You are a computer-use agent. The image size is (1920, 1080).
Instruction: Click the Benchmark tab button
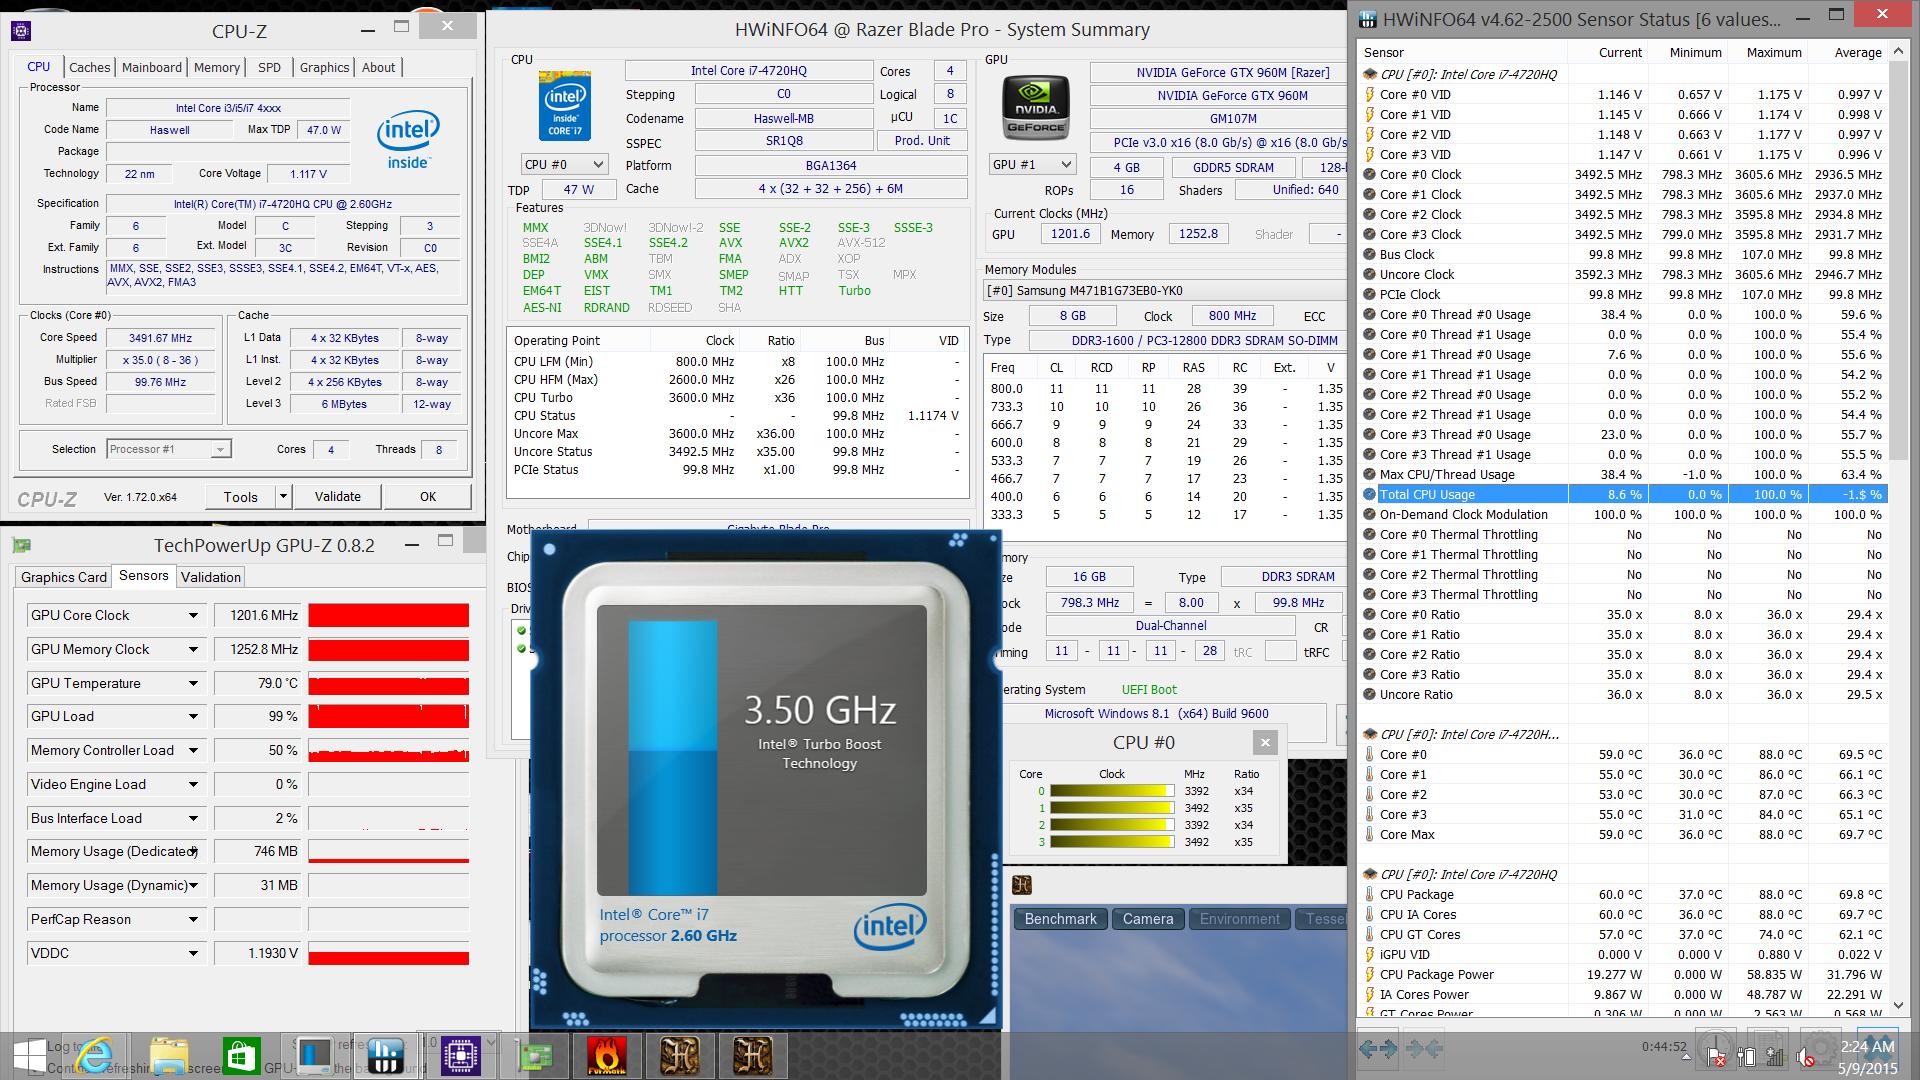pyautogui.click(x=1061, y=919)
